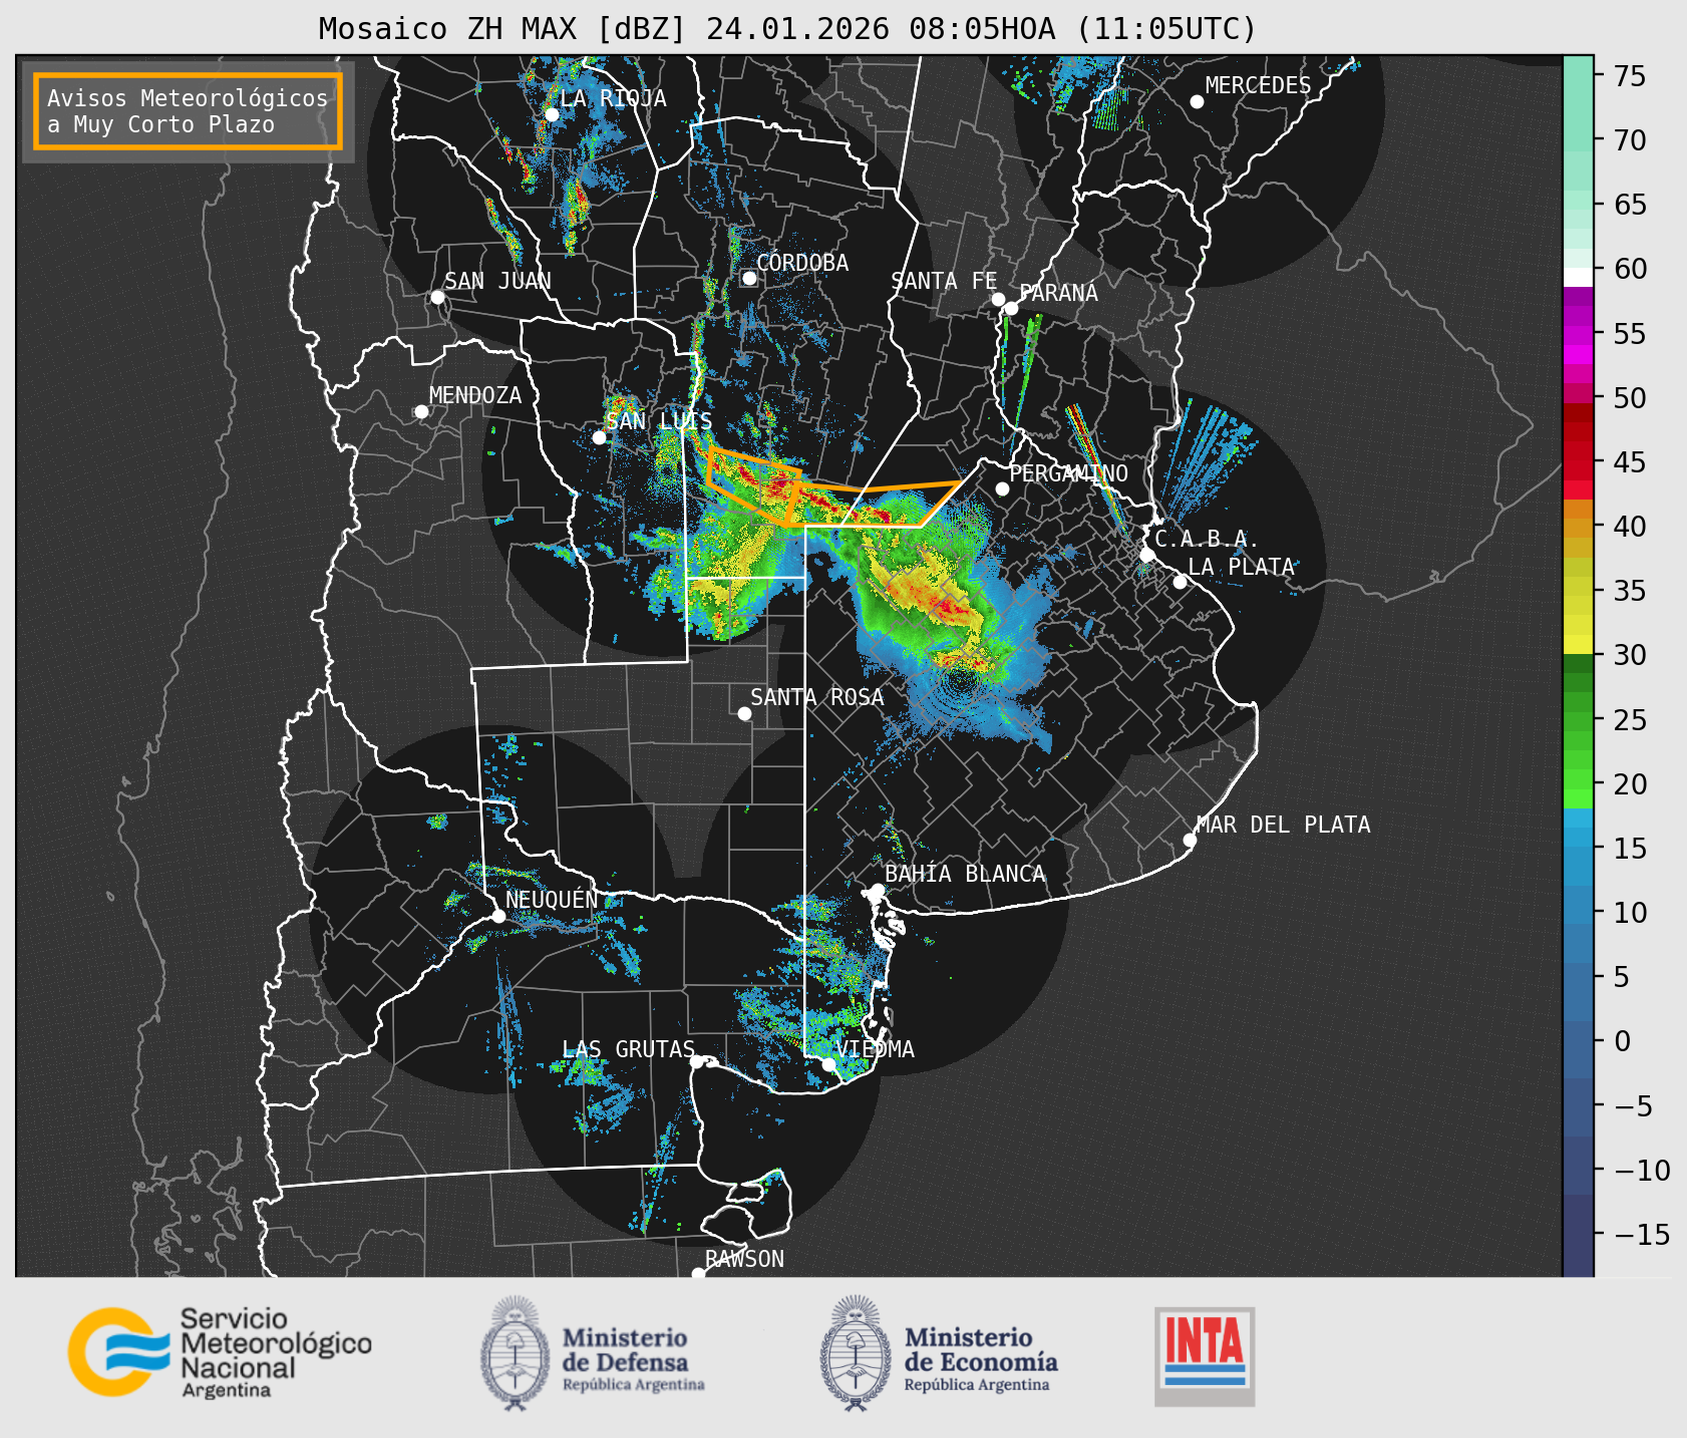1687x1438 pixels.
Task: Select the Mercedes city marker dot
Action: pyautogui.click(x=1197, y=102)
